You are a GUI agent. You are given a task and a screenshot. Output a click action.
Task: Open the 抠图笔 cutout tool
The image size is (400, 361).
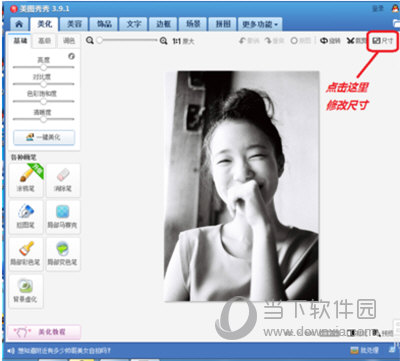tap(26, 216)
